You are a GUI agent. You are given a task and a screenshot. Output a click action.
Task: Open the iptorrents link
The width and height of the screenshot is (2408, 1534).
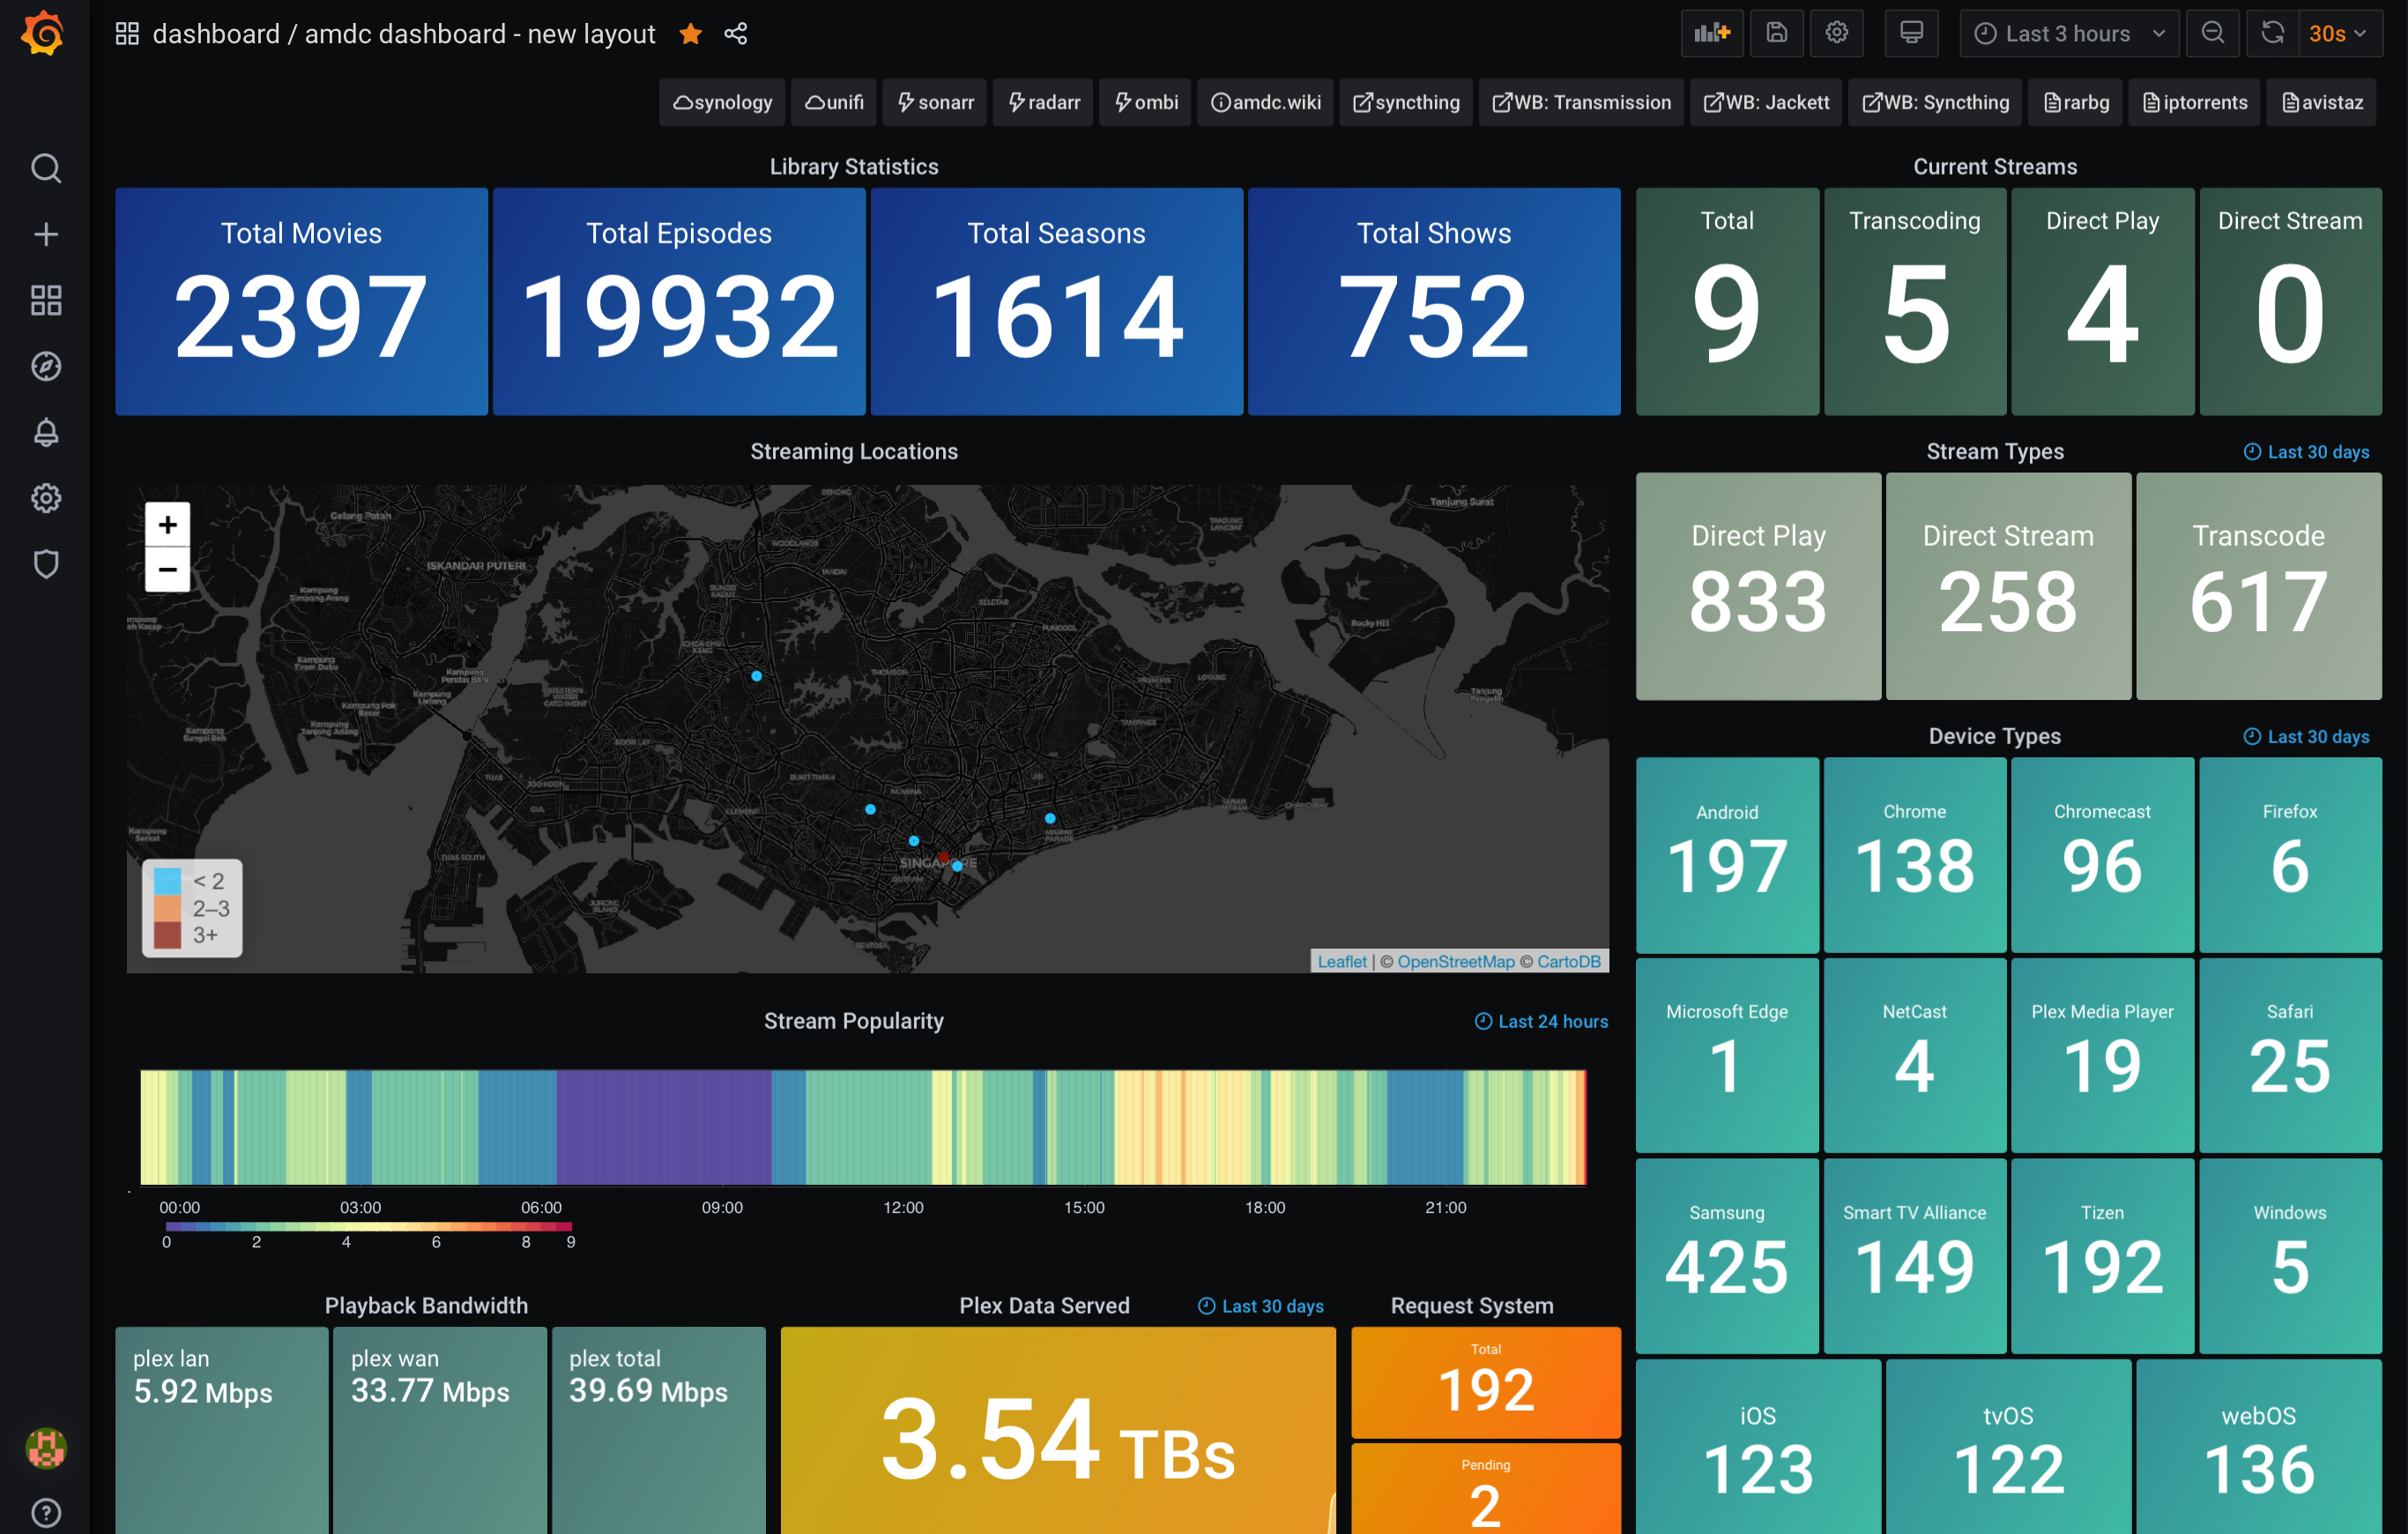[x=2194, y=102]
